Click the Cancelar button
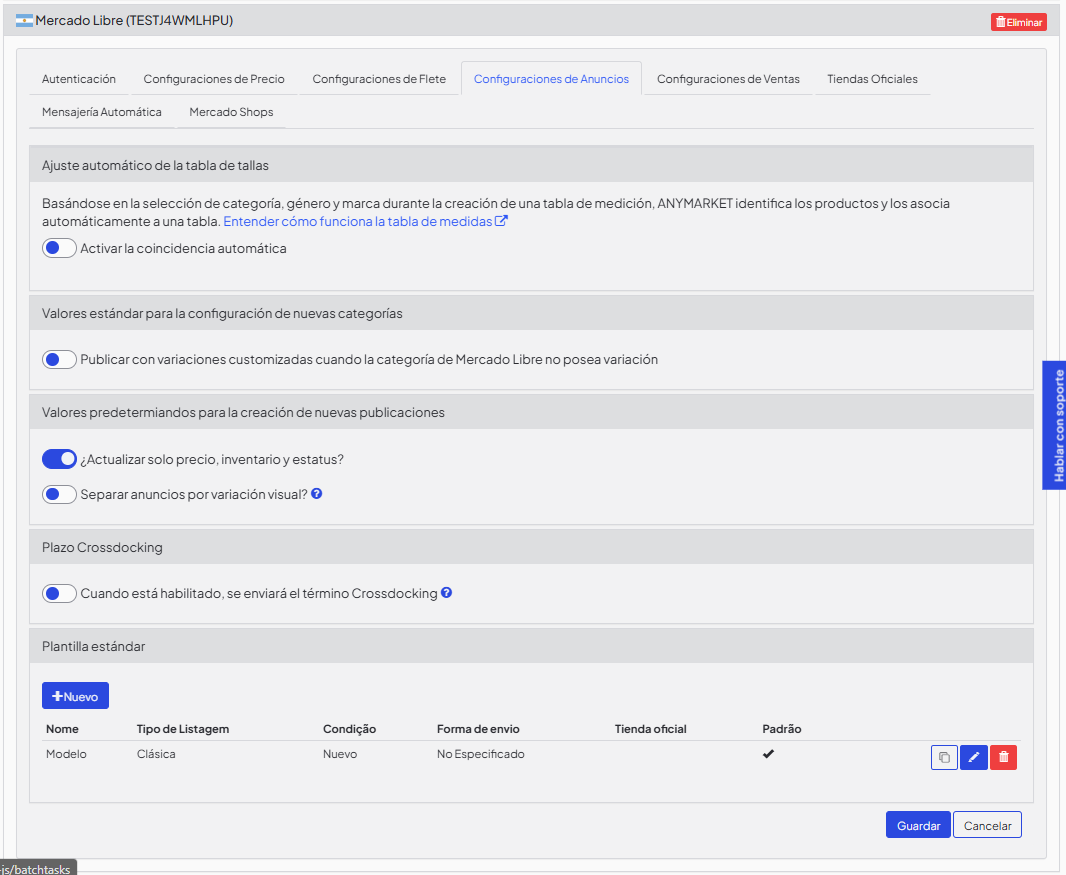 987,825
